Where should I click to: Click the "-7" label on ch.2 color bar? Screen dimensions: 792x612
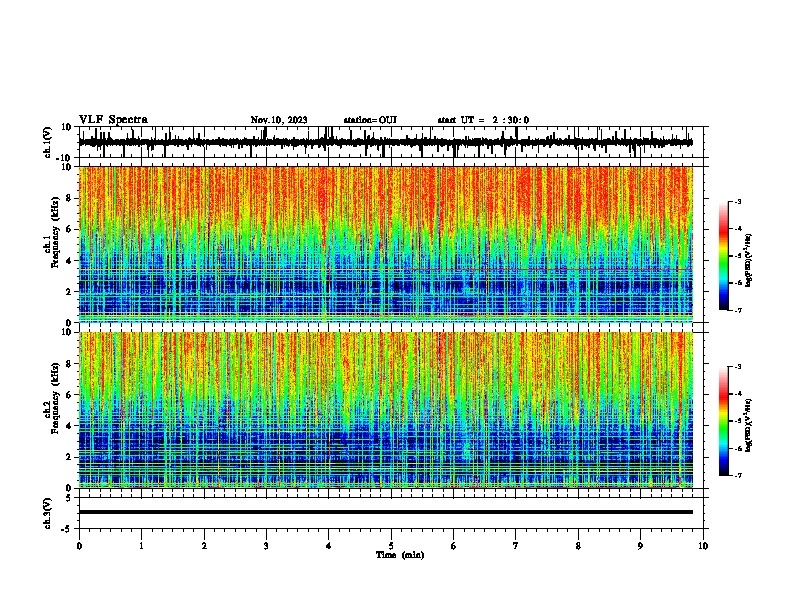pos(738,475)
